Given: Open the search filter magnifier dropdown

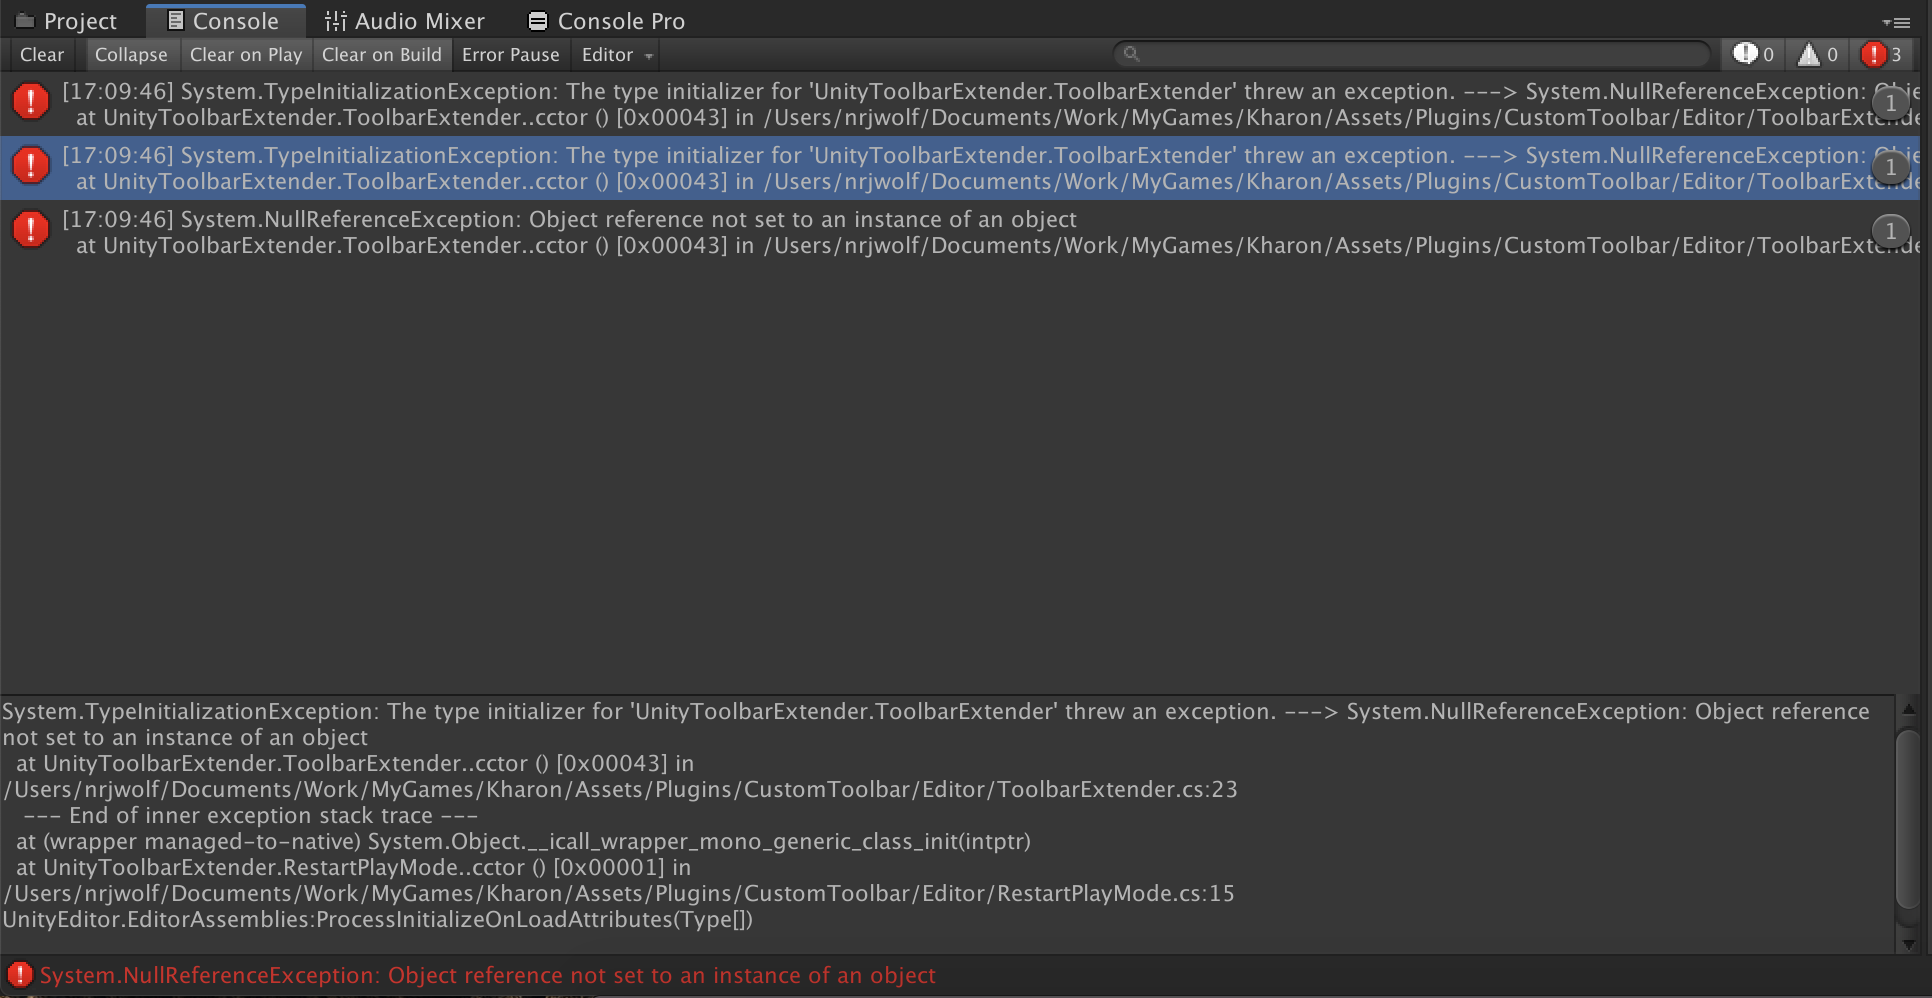Looking at the screenshot, I should point(1130,54).
